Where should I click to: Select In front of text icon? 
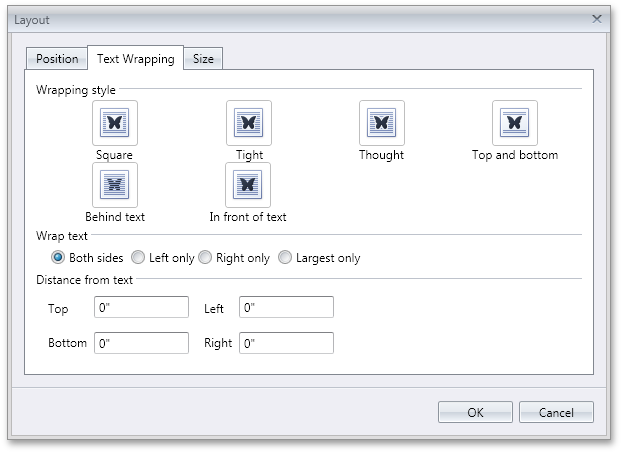tap(248, 185)
